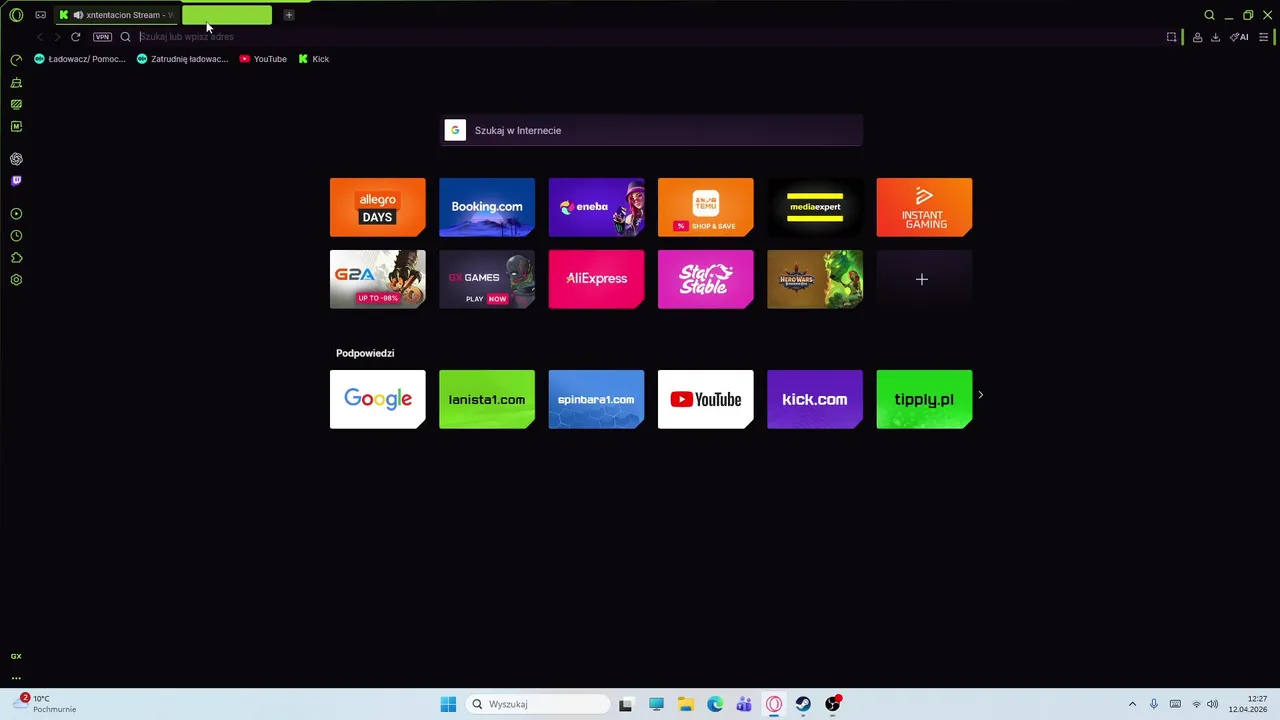1280x720 pixels.
Task: Open File Explorer from the taskbar
Action: tap(685, 704)
